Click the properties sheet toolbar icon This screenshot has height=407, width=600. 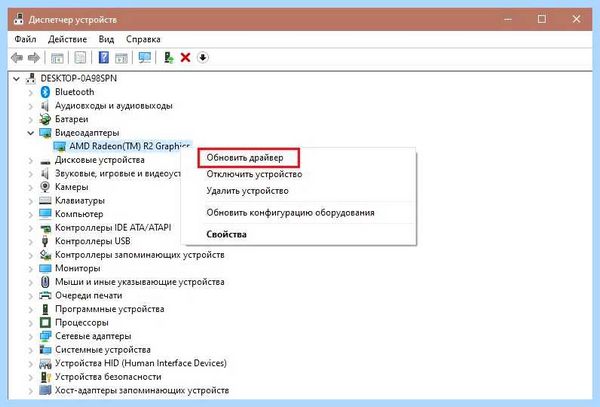pyautogui.click(x=80, y=58)
